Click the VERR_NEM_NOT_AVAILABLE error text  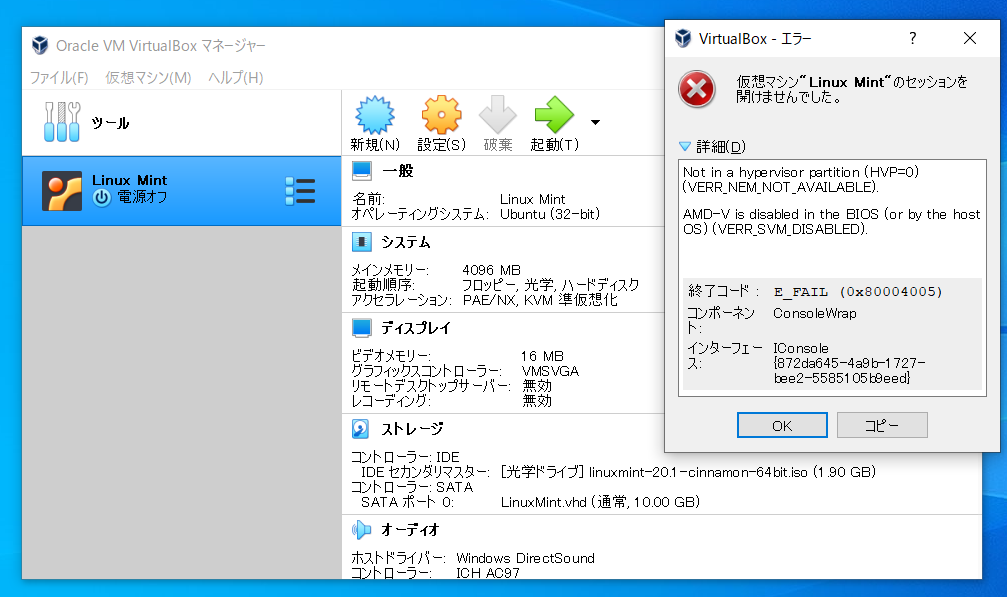click(780, 187)
